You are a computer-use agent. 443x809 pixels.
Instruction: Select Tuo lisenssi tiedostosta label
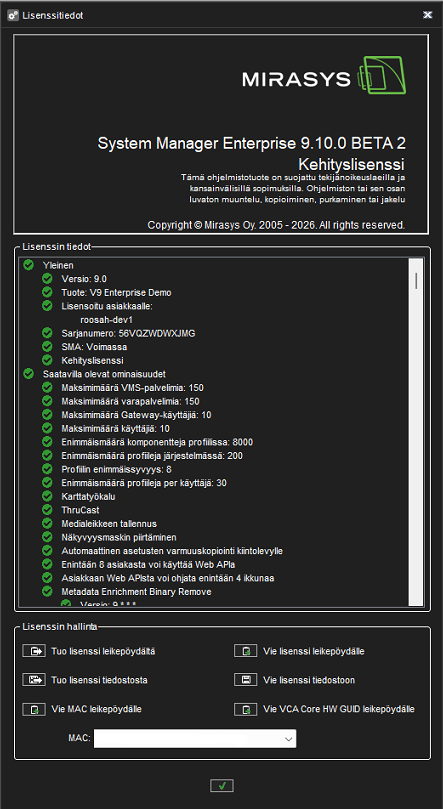(100, 680)
